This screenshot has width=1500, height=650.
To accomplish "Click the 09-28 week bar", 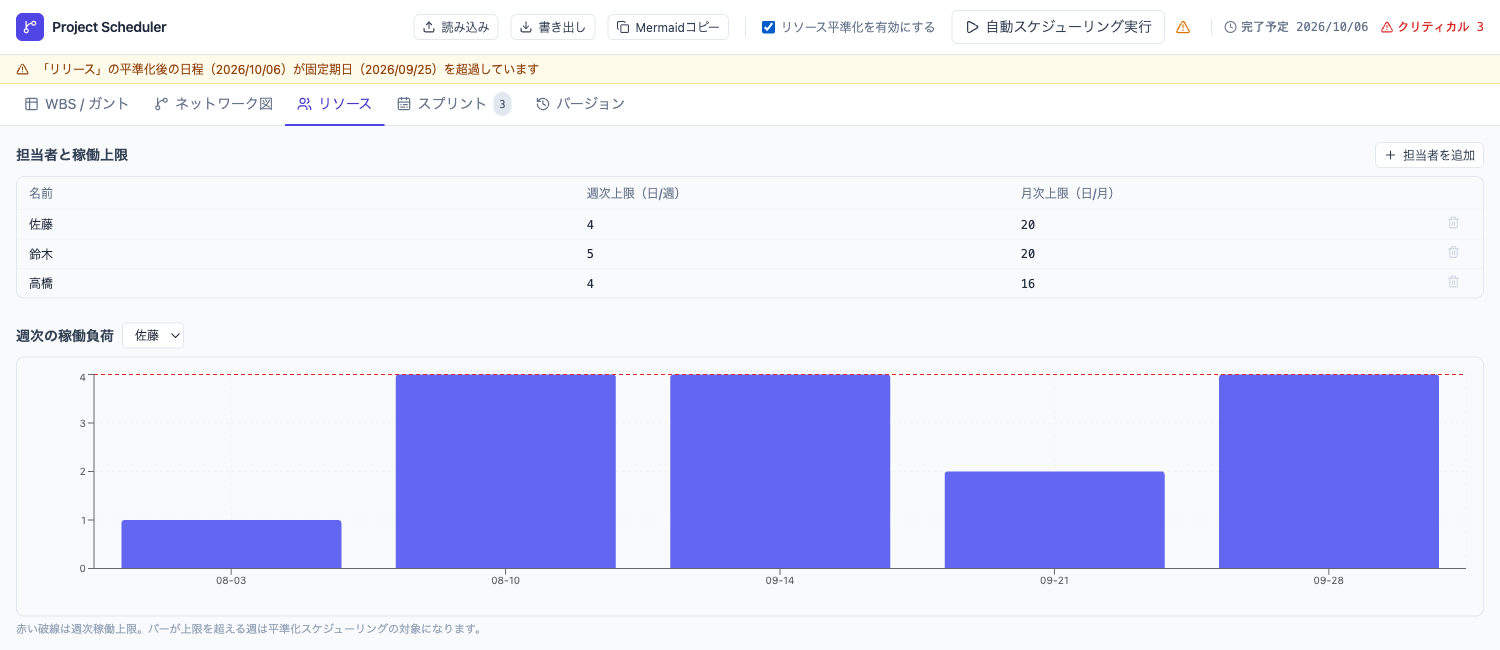I will point(1329,472).
